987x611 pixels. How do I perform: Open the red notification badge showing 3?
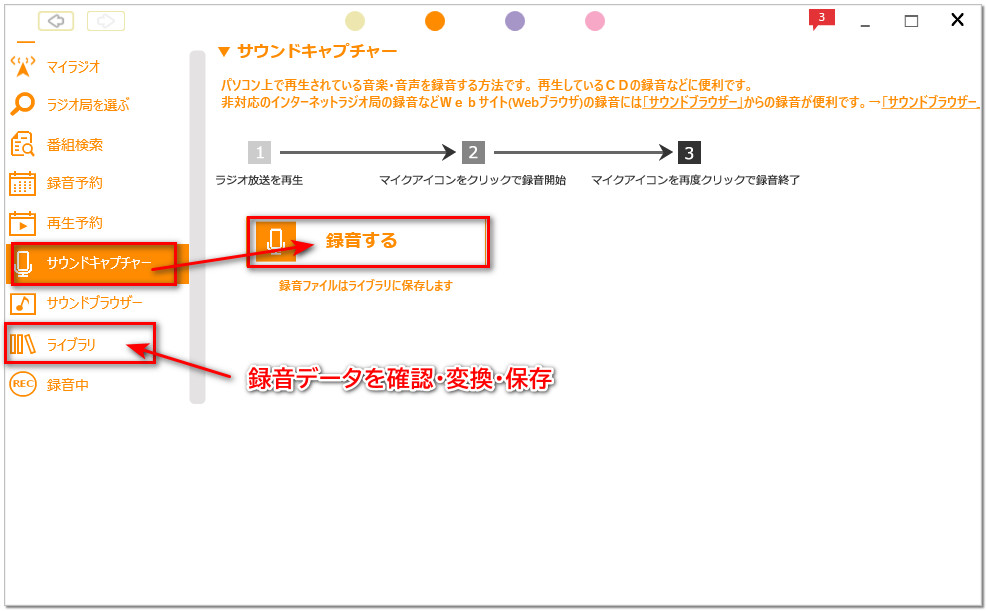coord(820,17)
